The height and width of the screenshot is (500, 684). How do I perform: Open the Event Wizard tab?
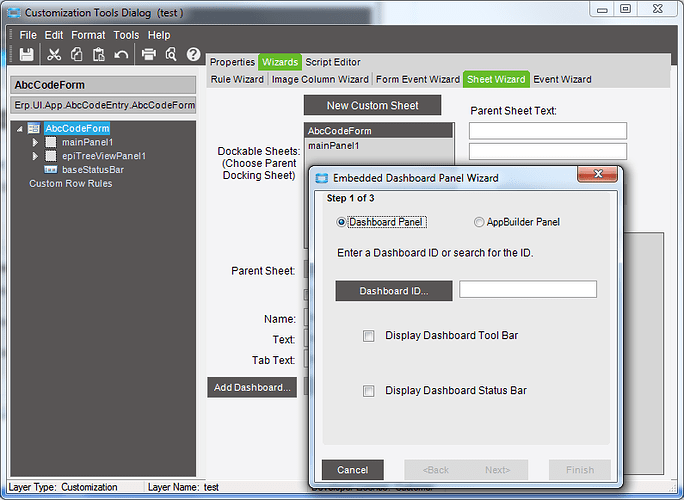(x=562, y=79)
